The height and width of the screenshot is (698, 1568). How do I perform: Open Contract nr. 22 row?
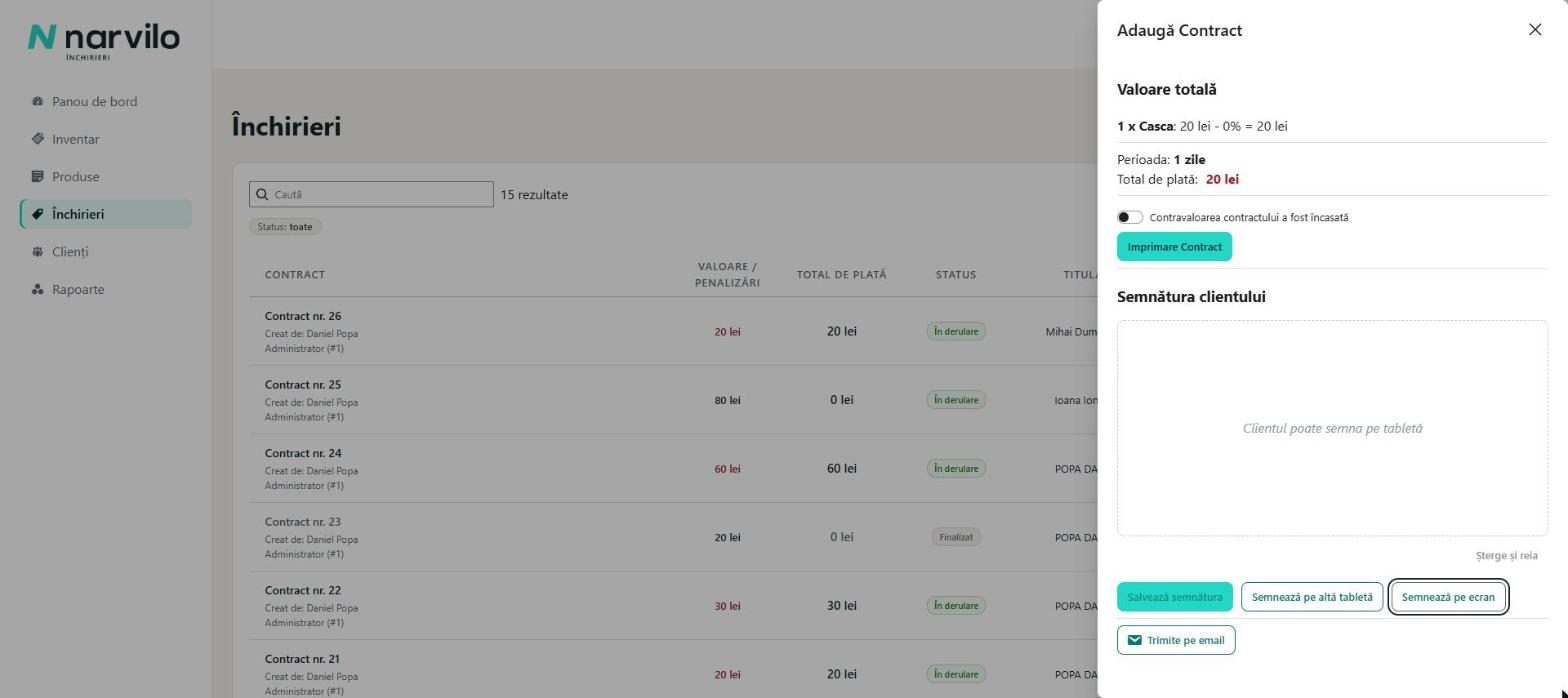click(673, 606)
